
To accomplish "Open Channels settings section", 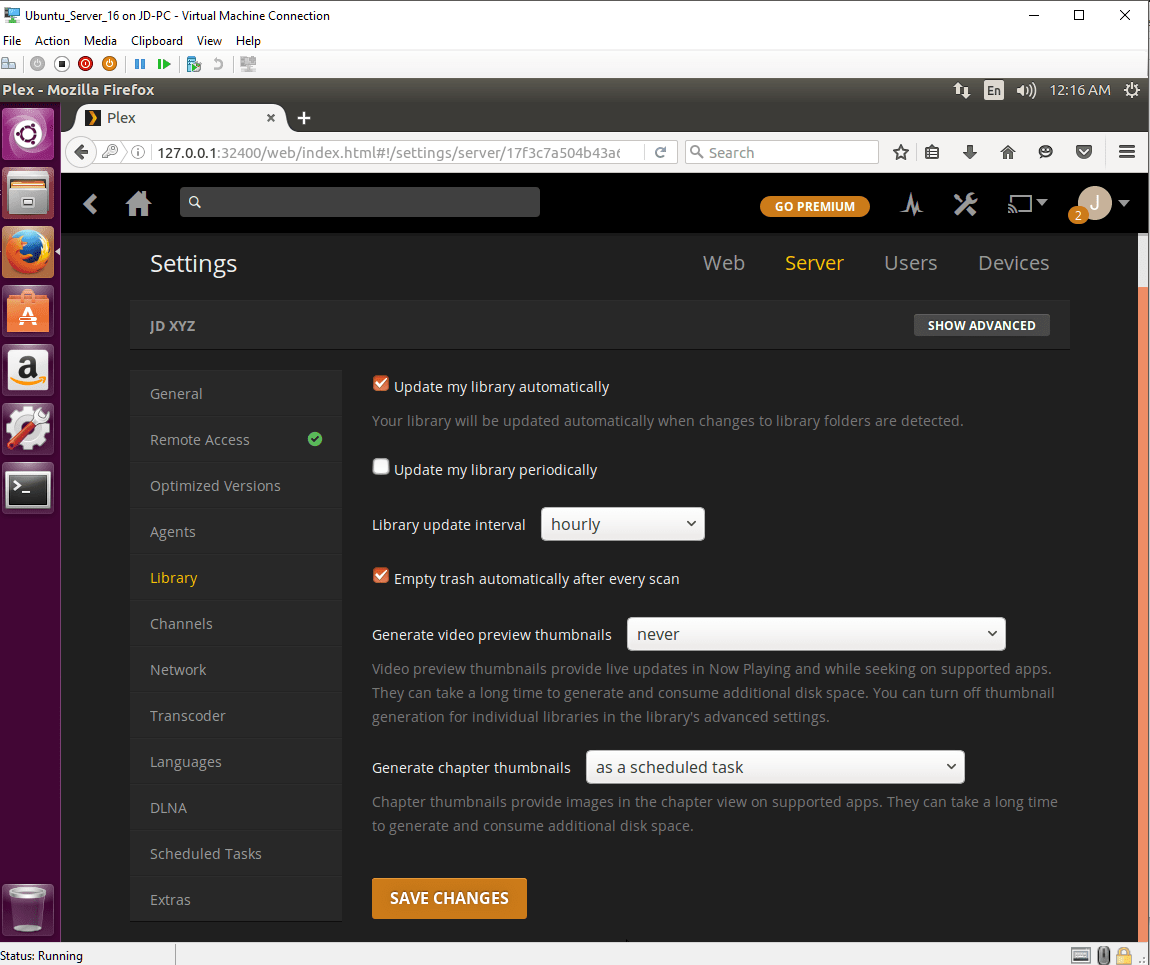I will 235,623.
